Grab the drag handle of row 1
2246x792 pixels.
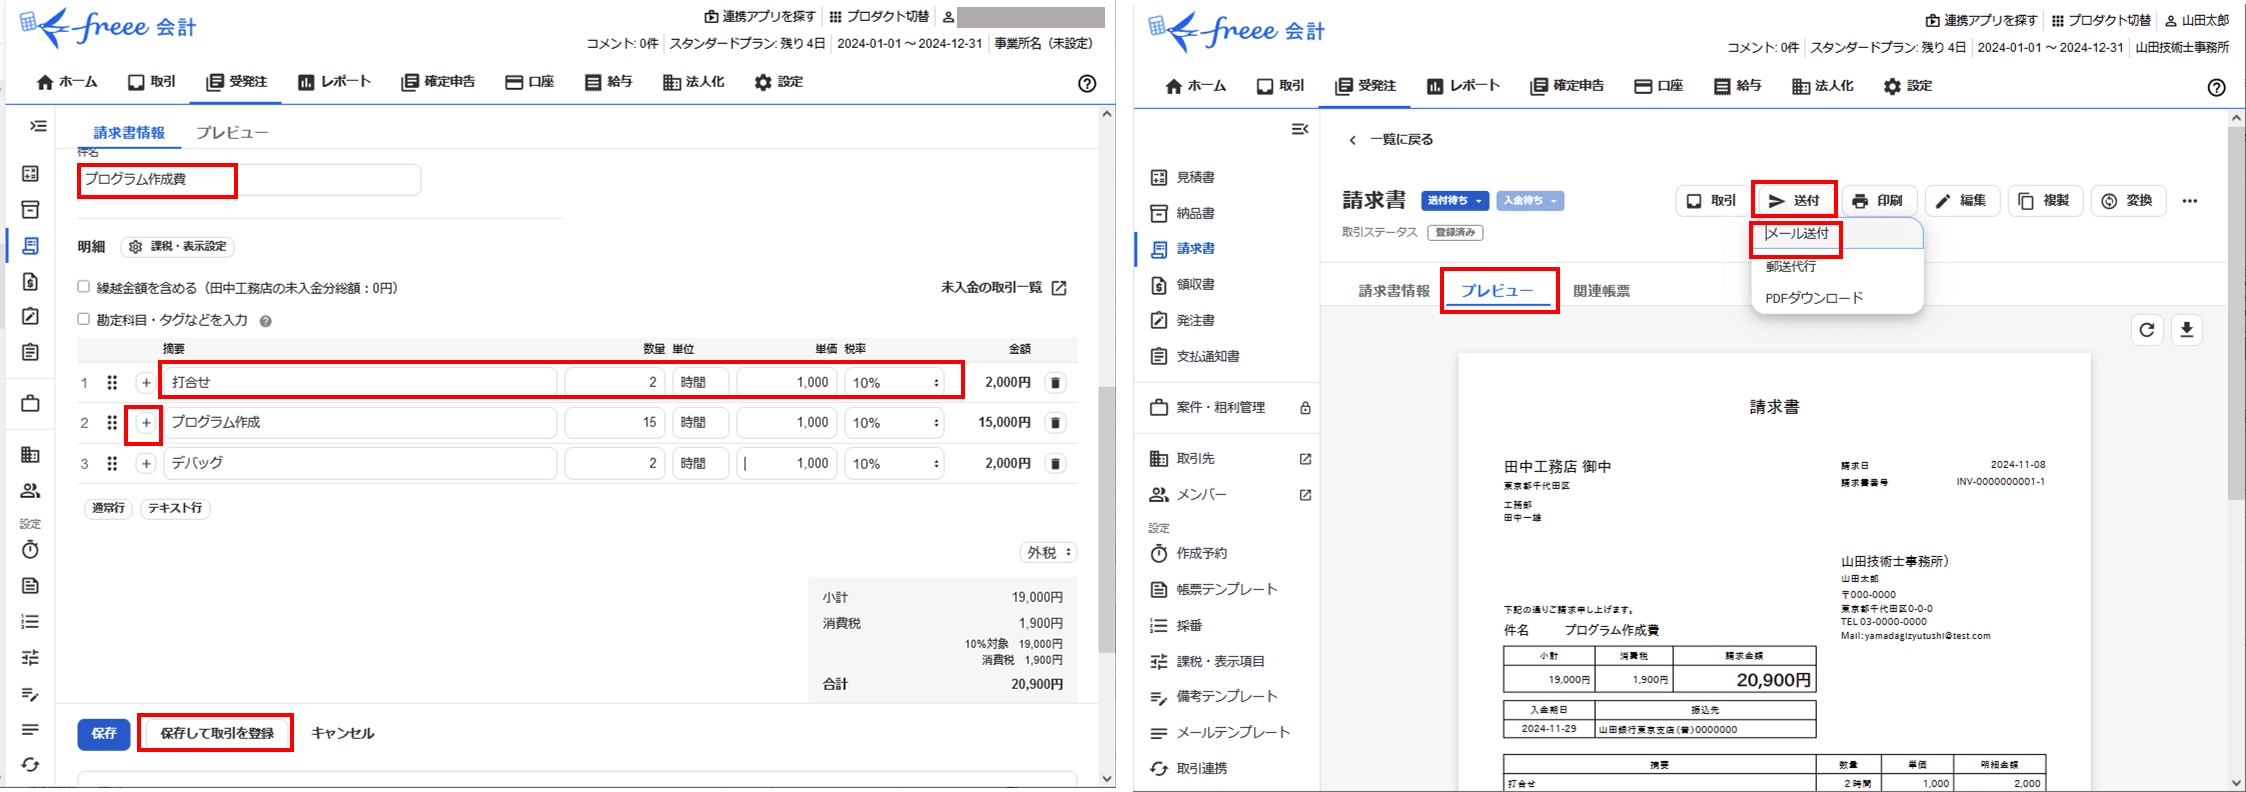tap(112, 382)
